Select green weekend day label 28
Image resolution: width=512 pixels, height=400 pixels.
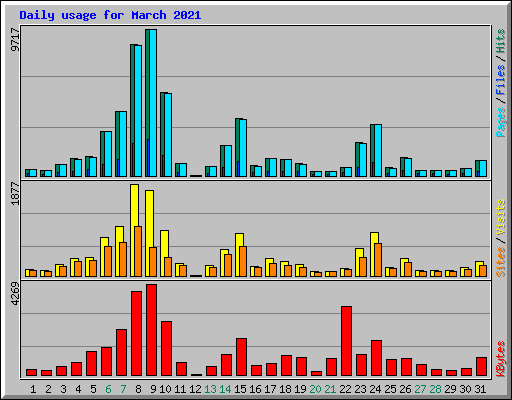435,389
